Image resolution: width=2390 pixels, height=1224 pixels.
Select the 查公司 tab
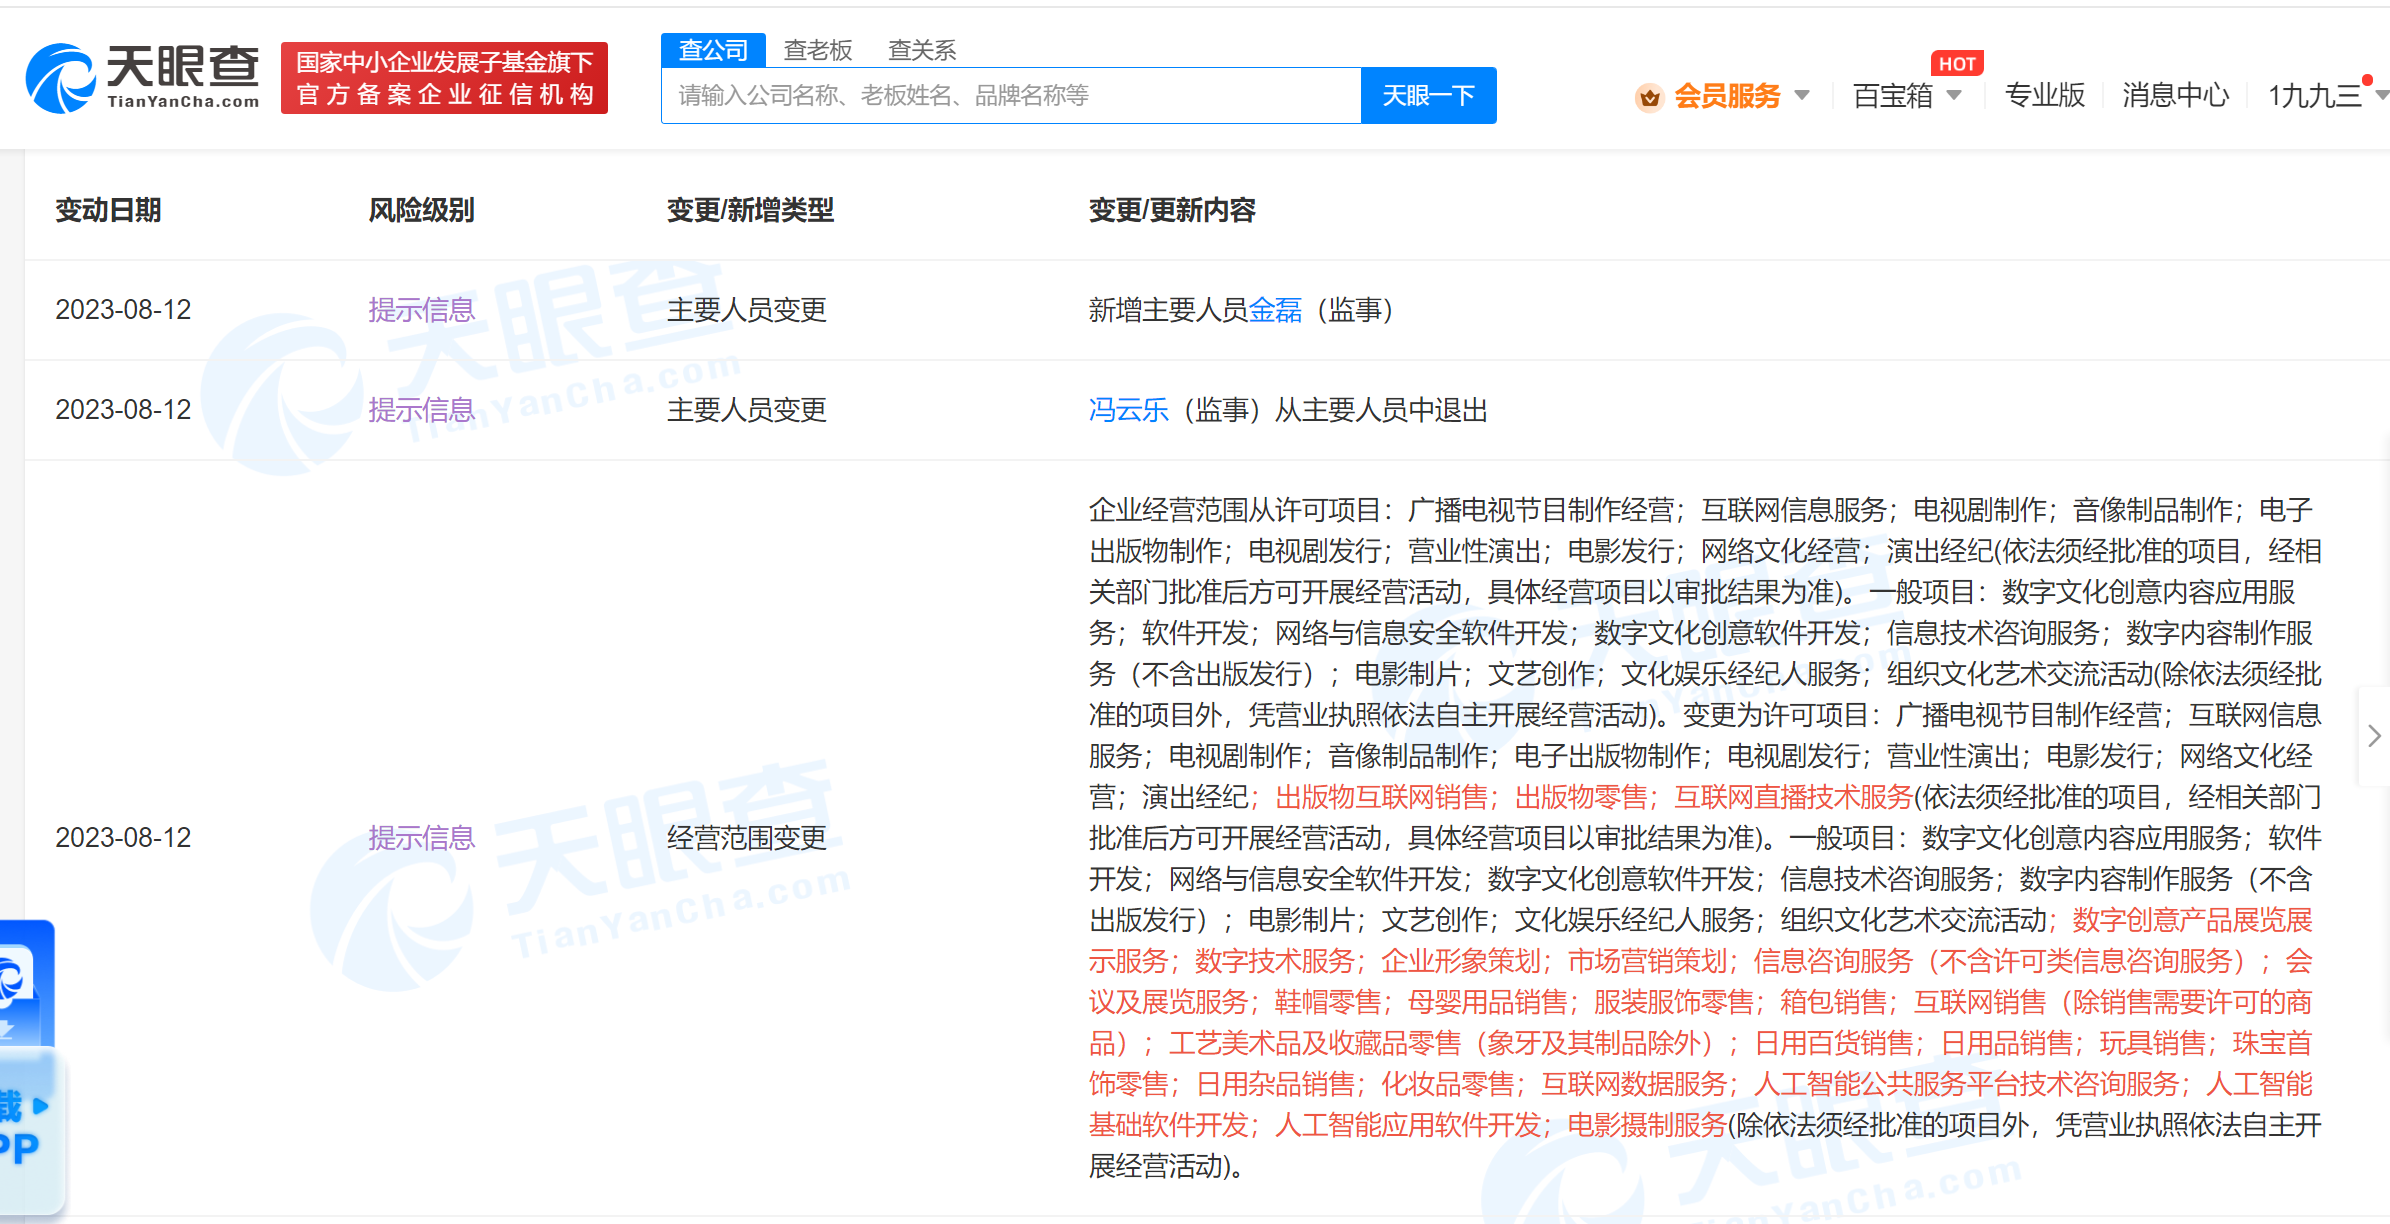pos(713,49)
